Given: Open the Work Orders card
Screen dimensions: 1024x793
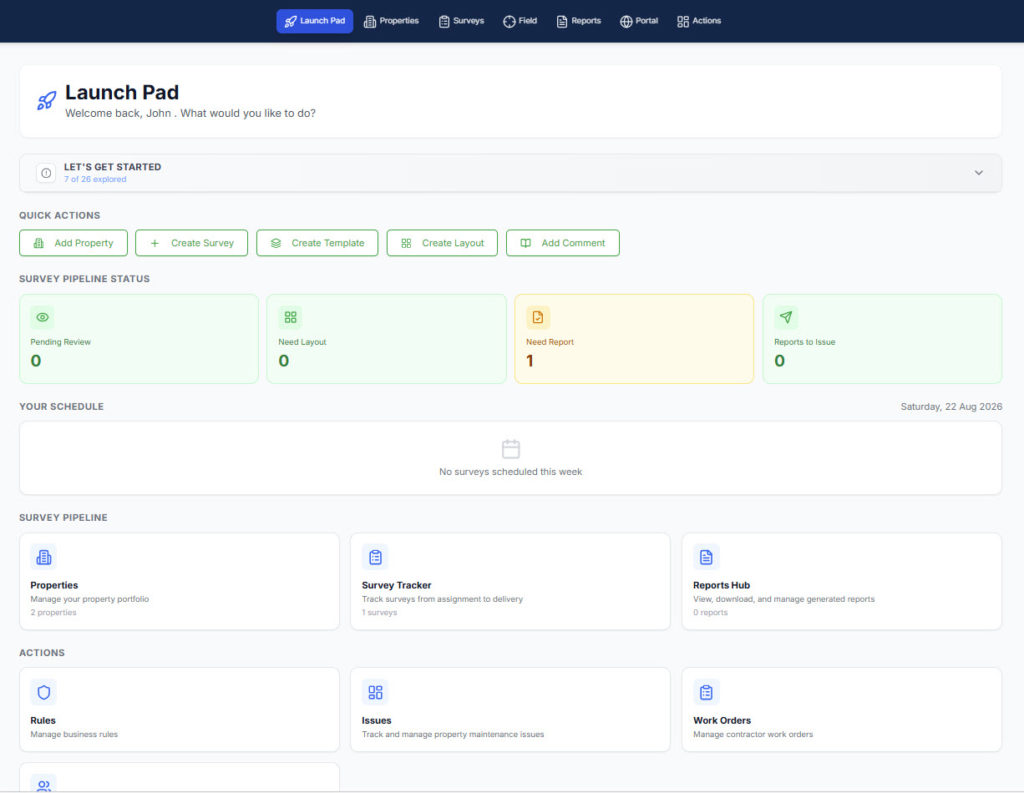Looking at the screenshot, I should point(841,709).
